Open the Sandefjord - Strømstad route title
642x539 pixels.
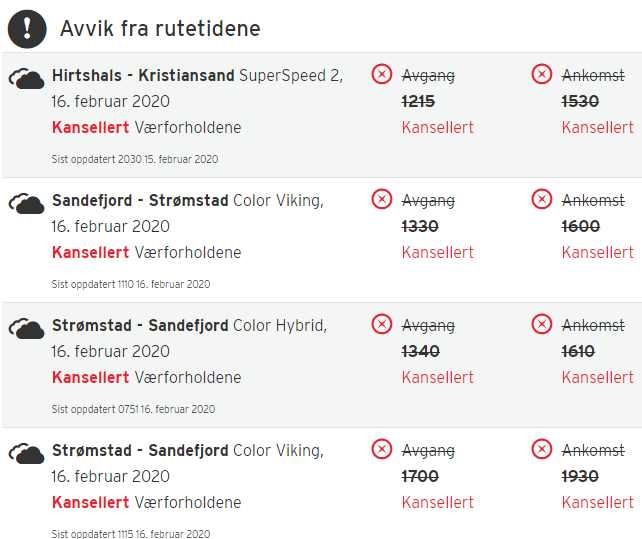tap(140, 201)
